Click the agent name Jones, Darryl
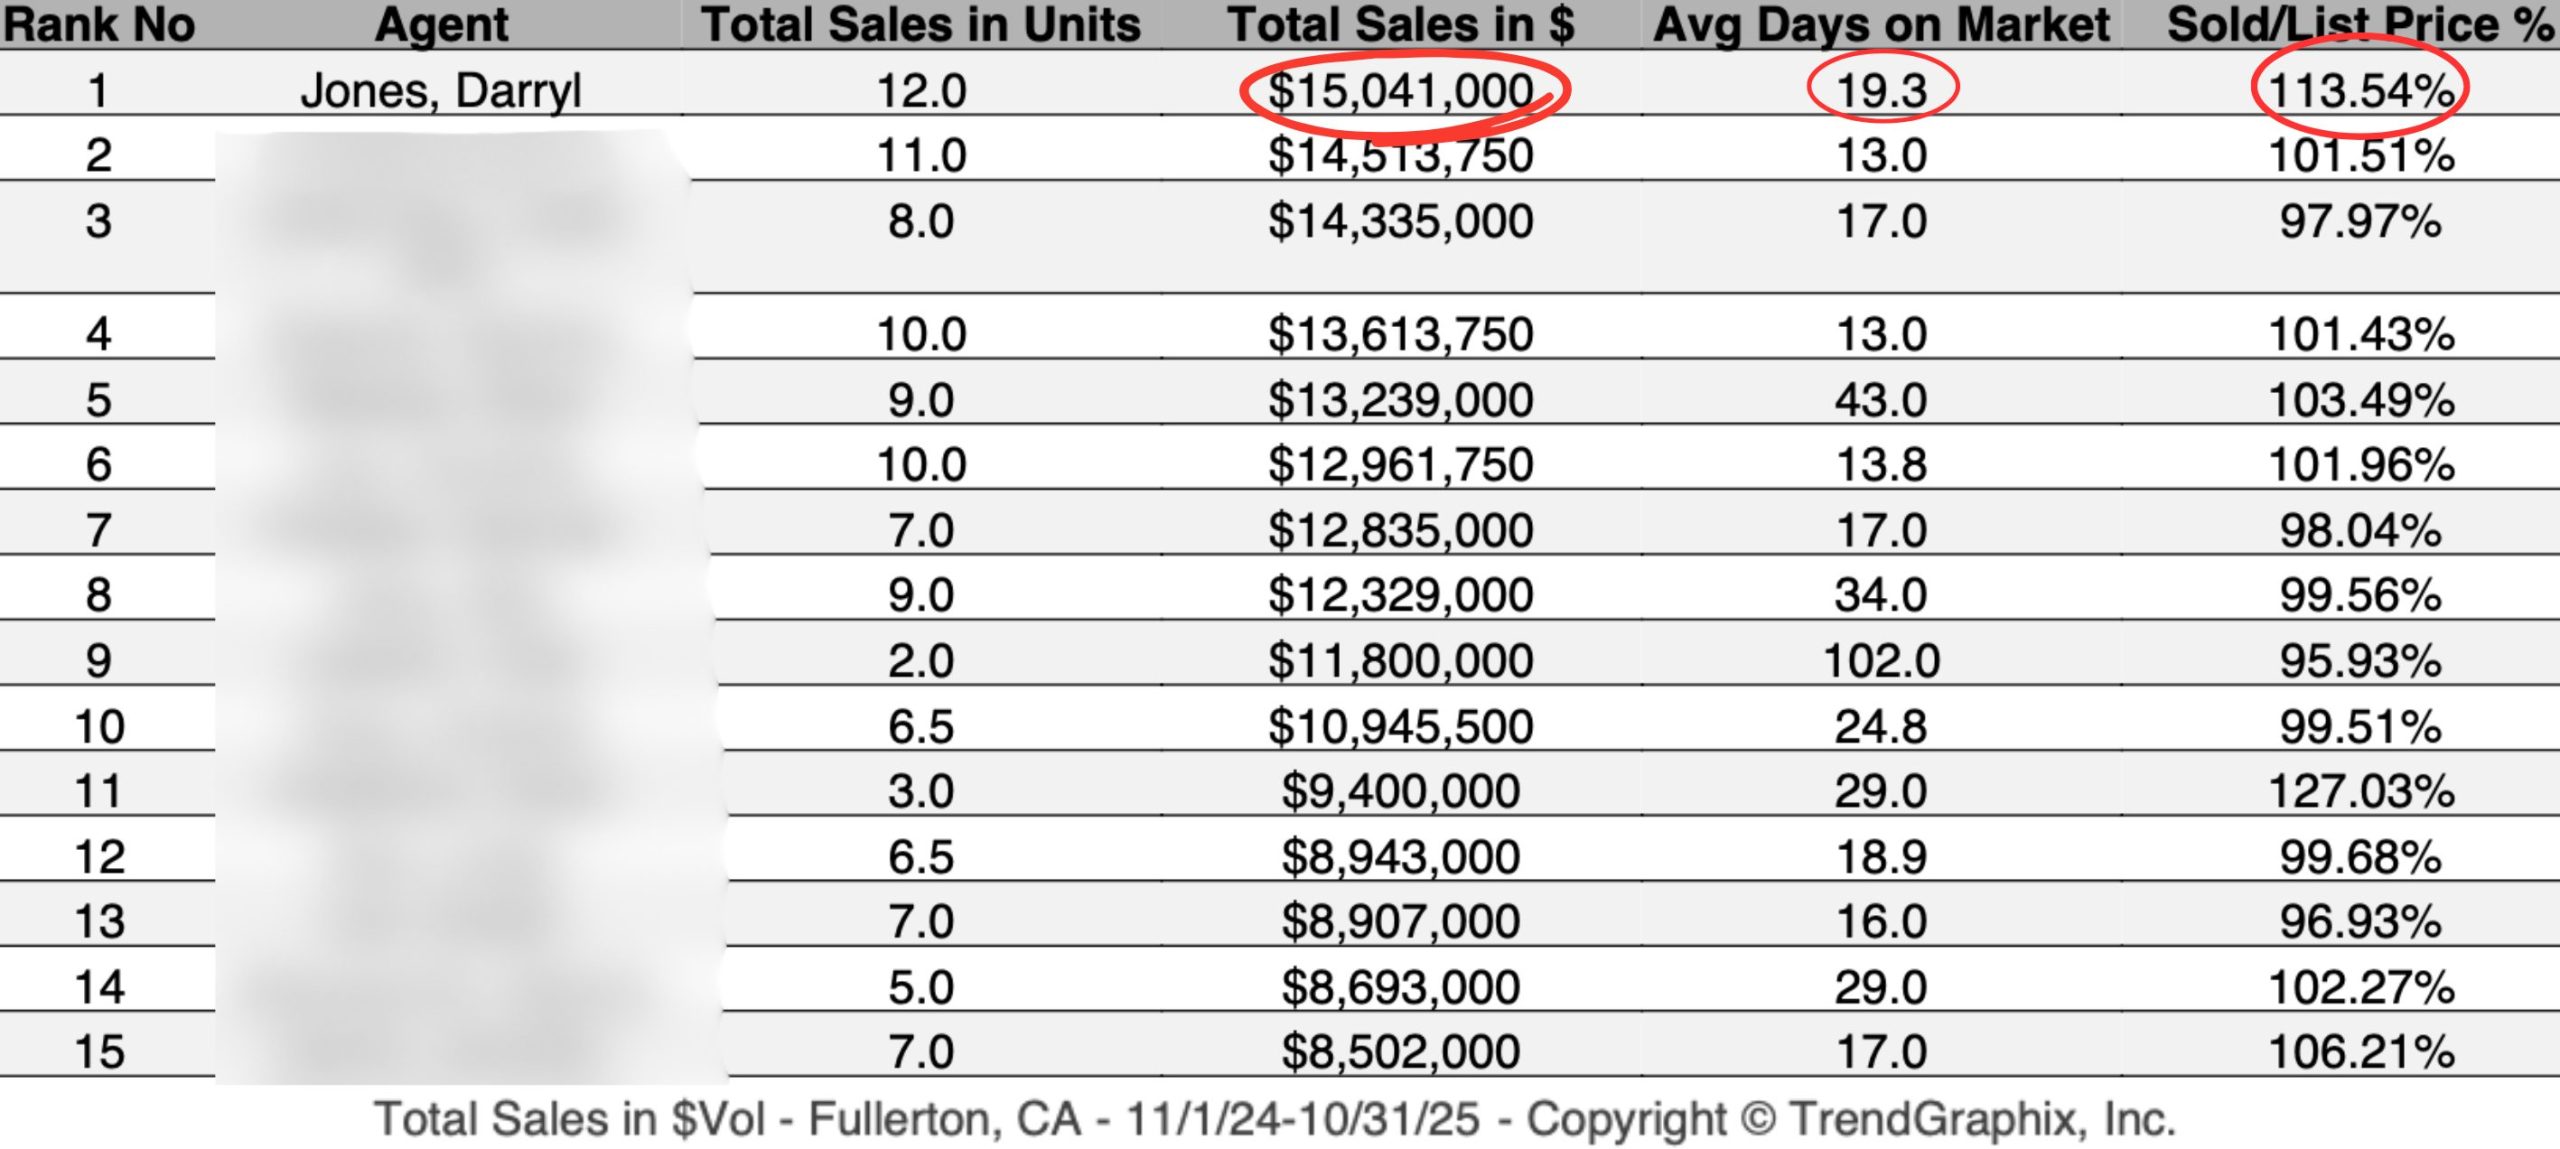Viewport: 2560px width, 1149px height. (x=441, y=91)
